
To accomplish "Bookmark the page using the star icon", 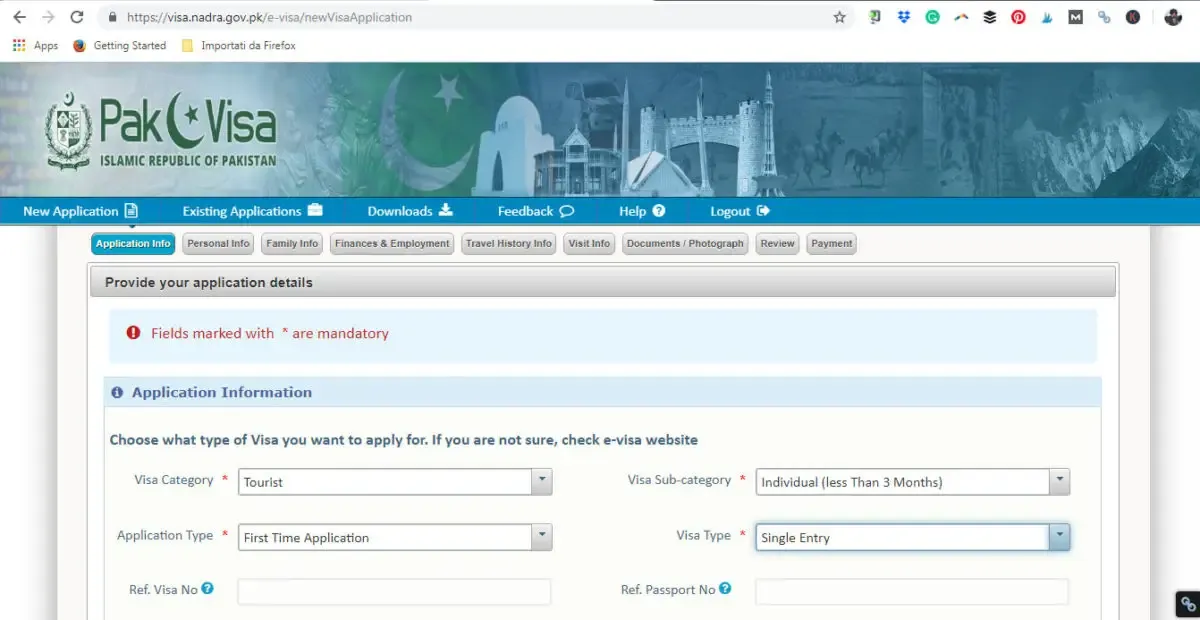I will point(839,17).
